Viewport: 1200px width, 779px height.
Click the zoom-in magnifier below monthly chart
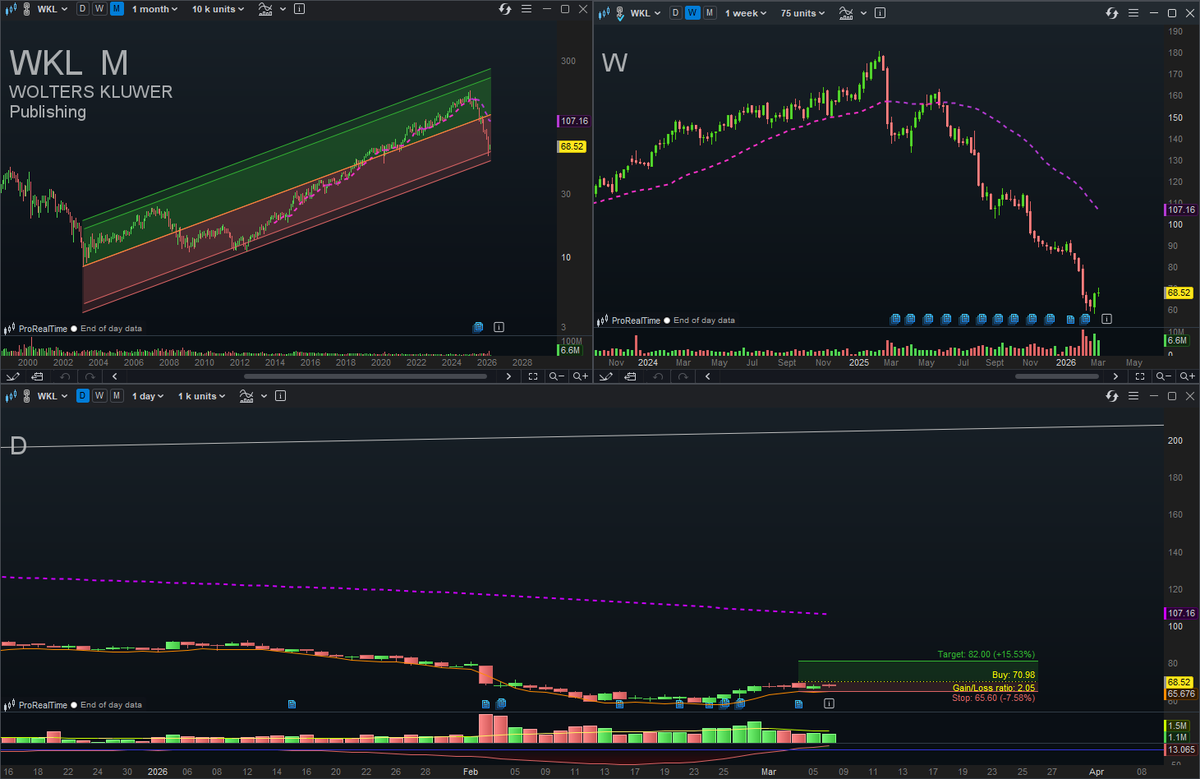point(580,376)
